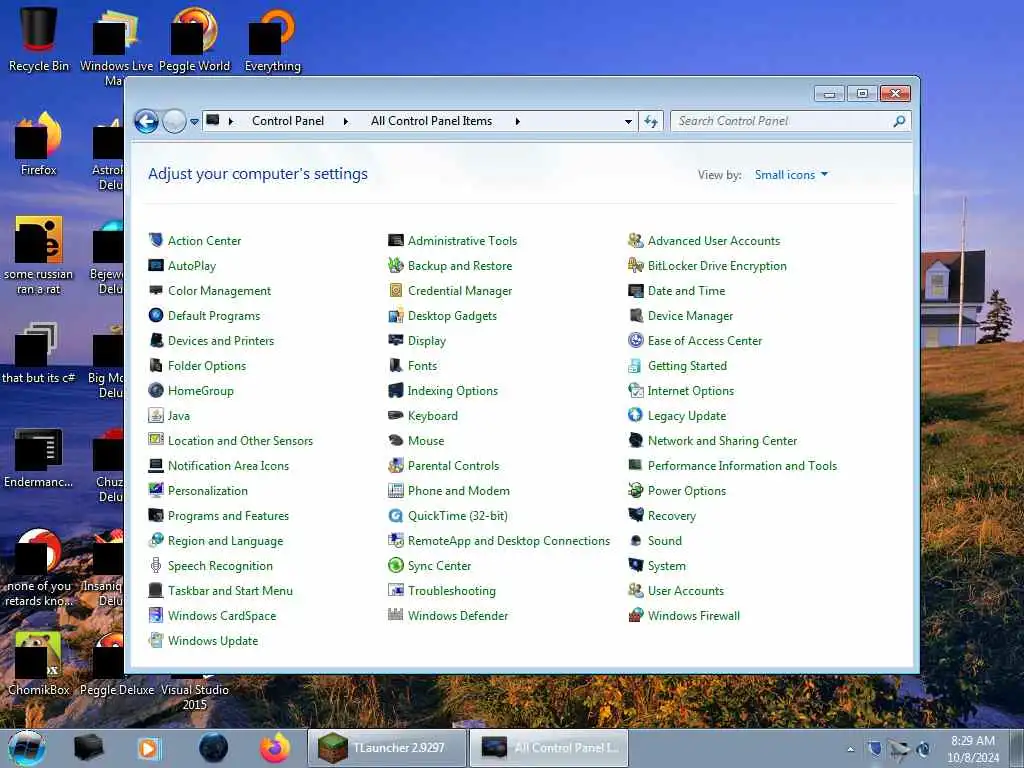1024x768 pixels.
Task: Open Internet Options link
Action: tap(691, 391)
